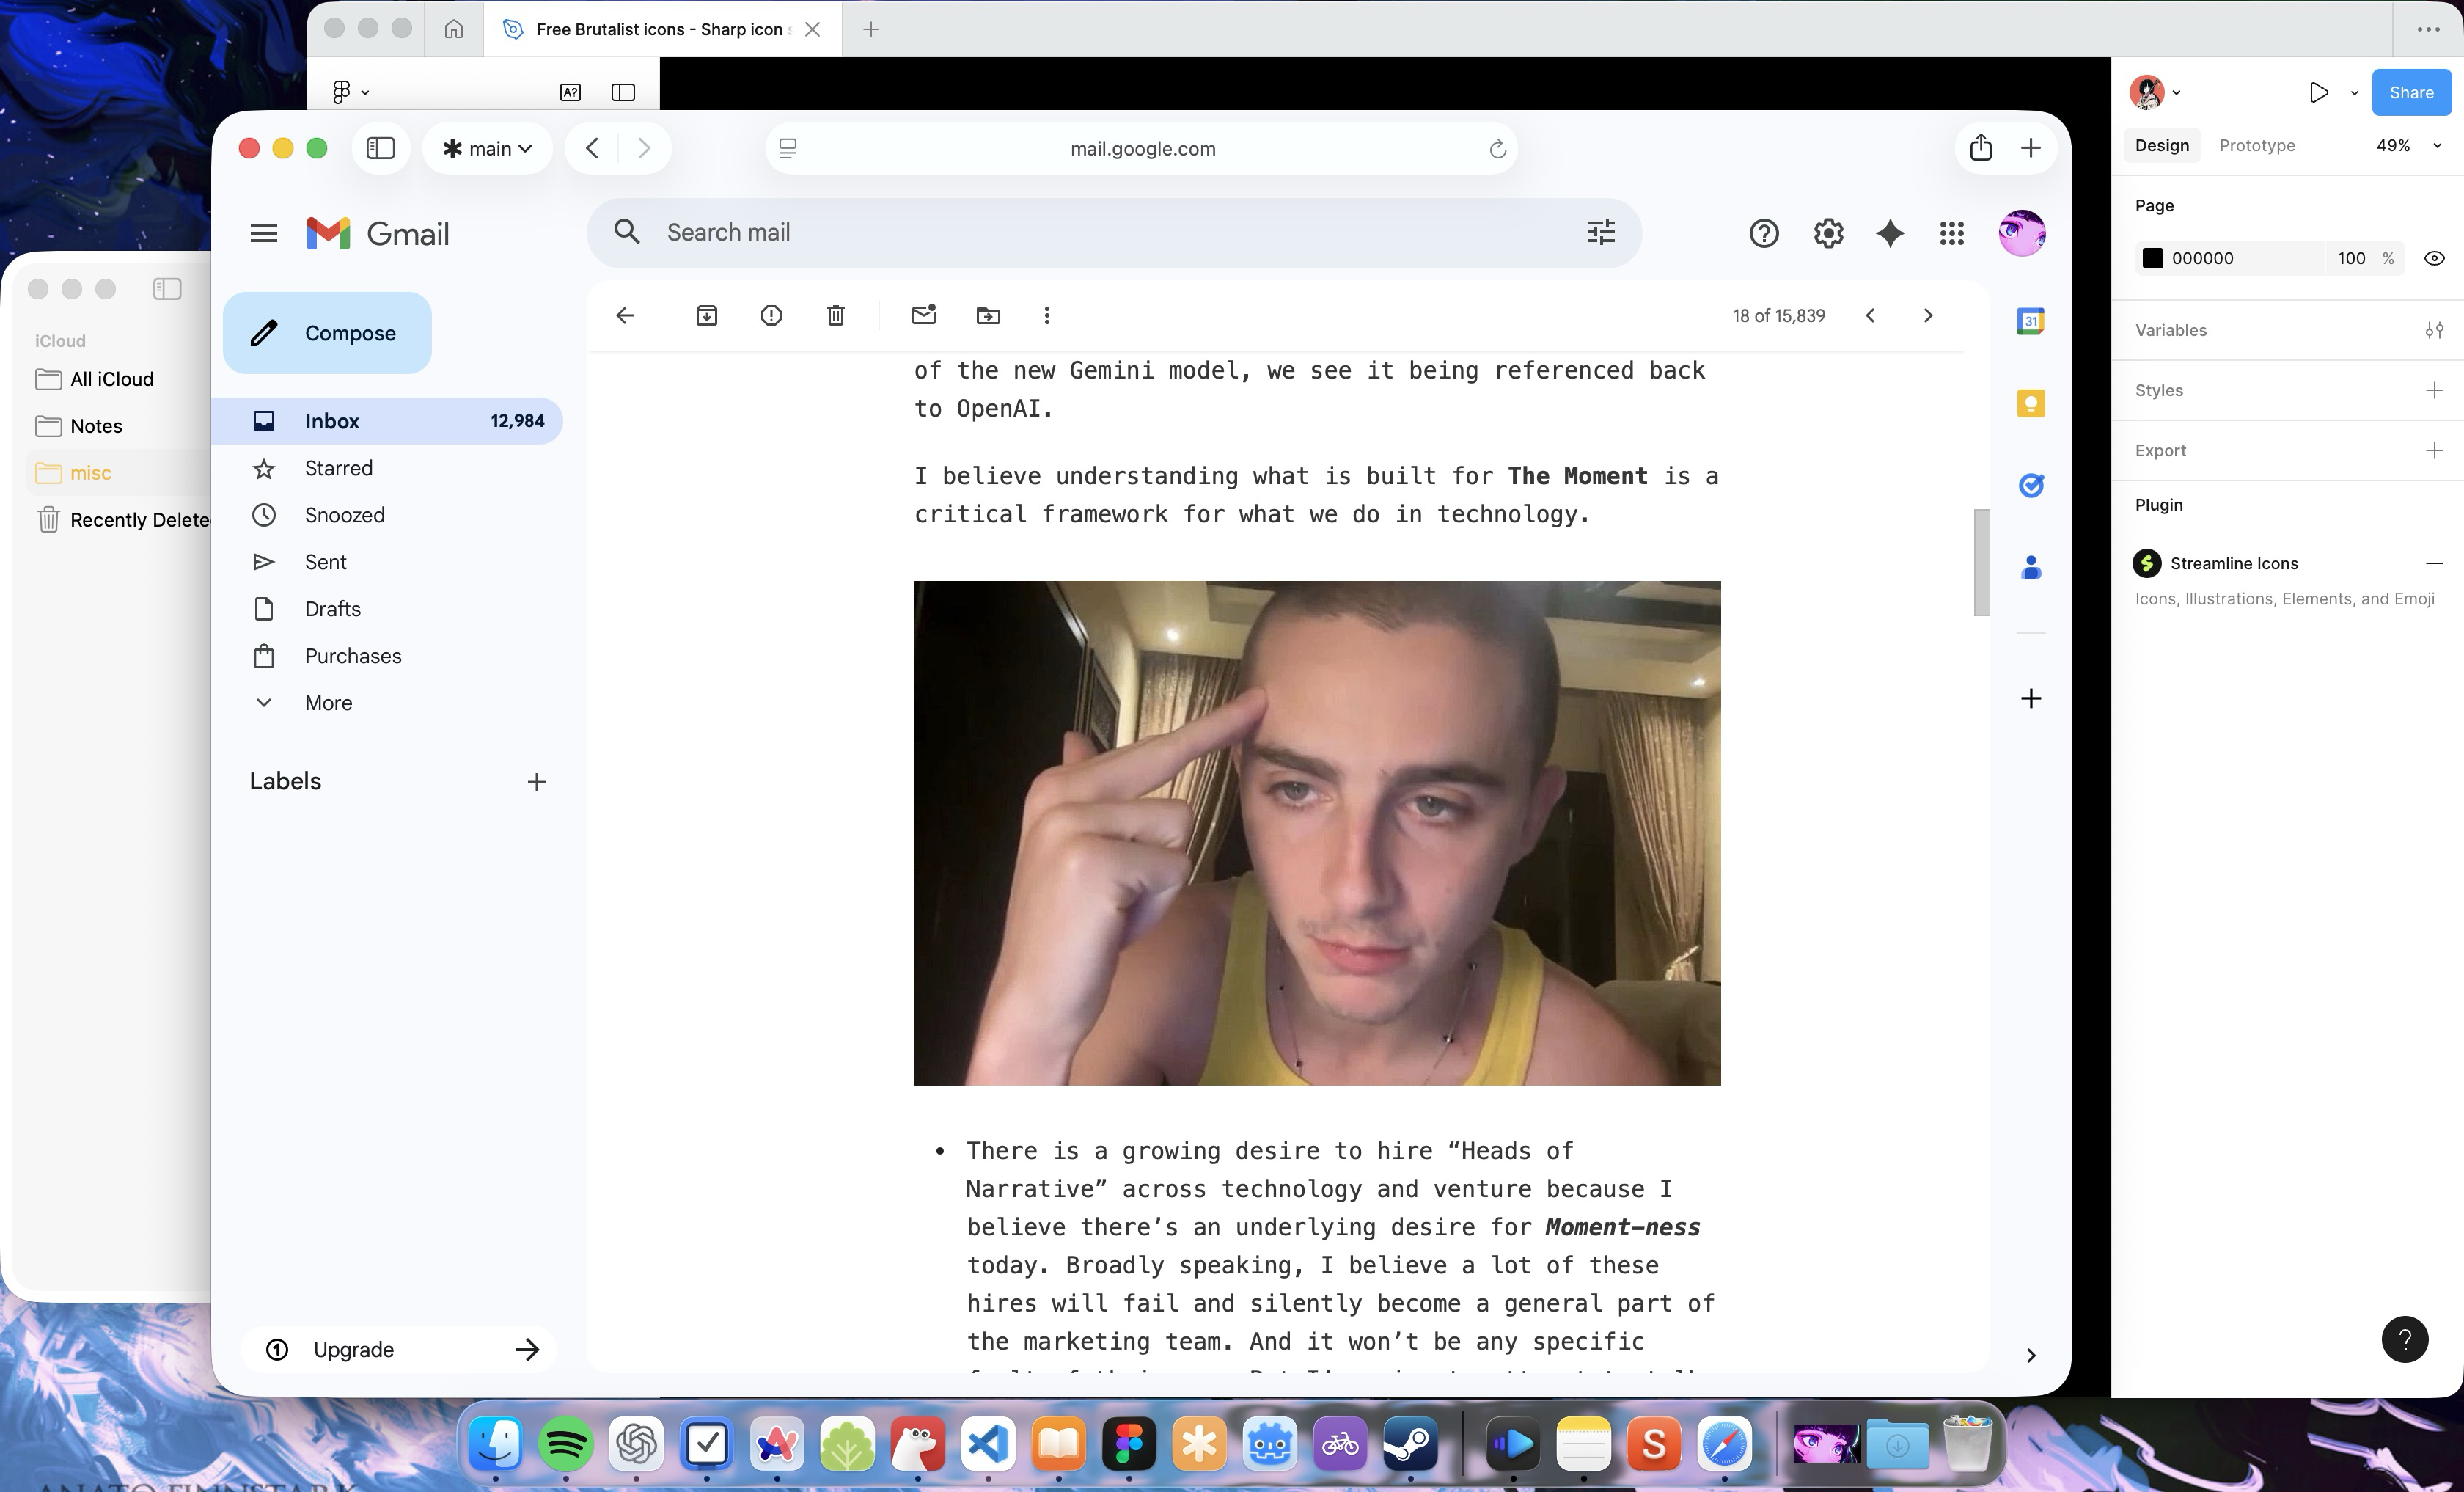Image resolution: width=2464 pixels, height=1492 pixels.
Task: Open Google Keep side panel icon
Action: [x=2031, y=403]
